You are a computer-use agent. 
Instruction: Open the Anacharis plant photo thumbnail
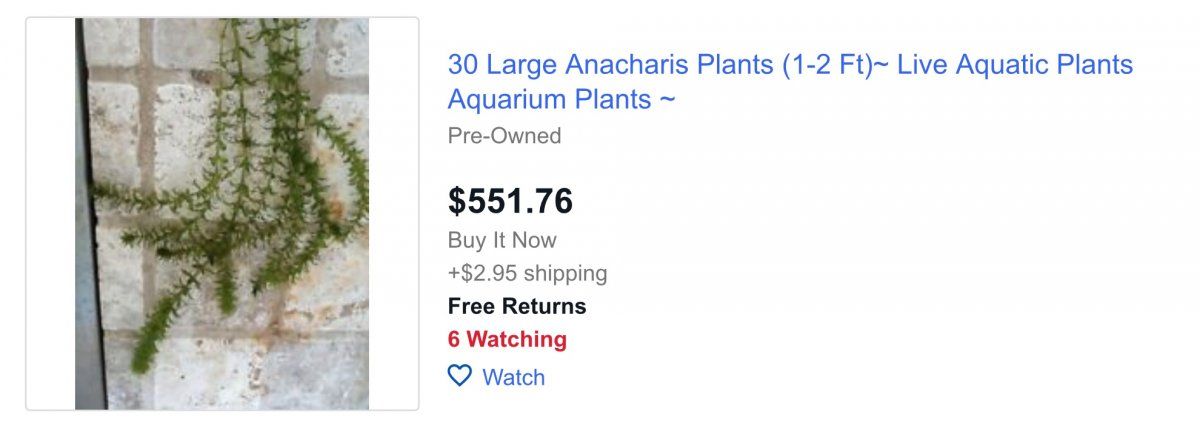point(222,213)
